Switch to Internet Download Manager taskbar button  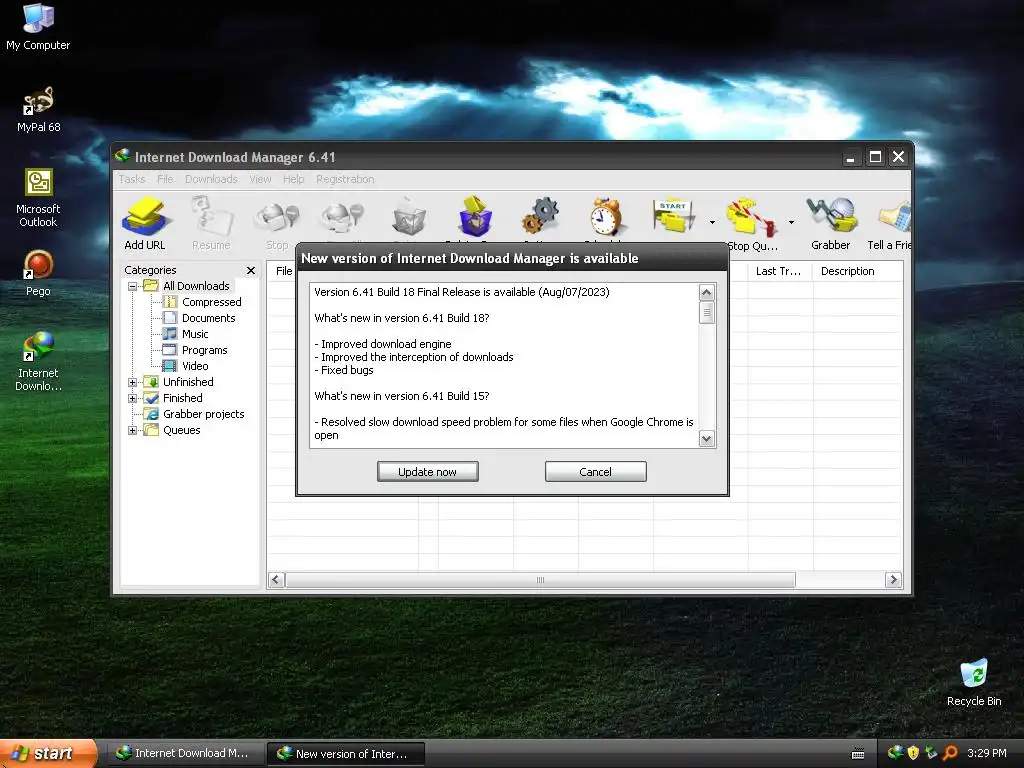[184, 754]
